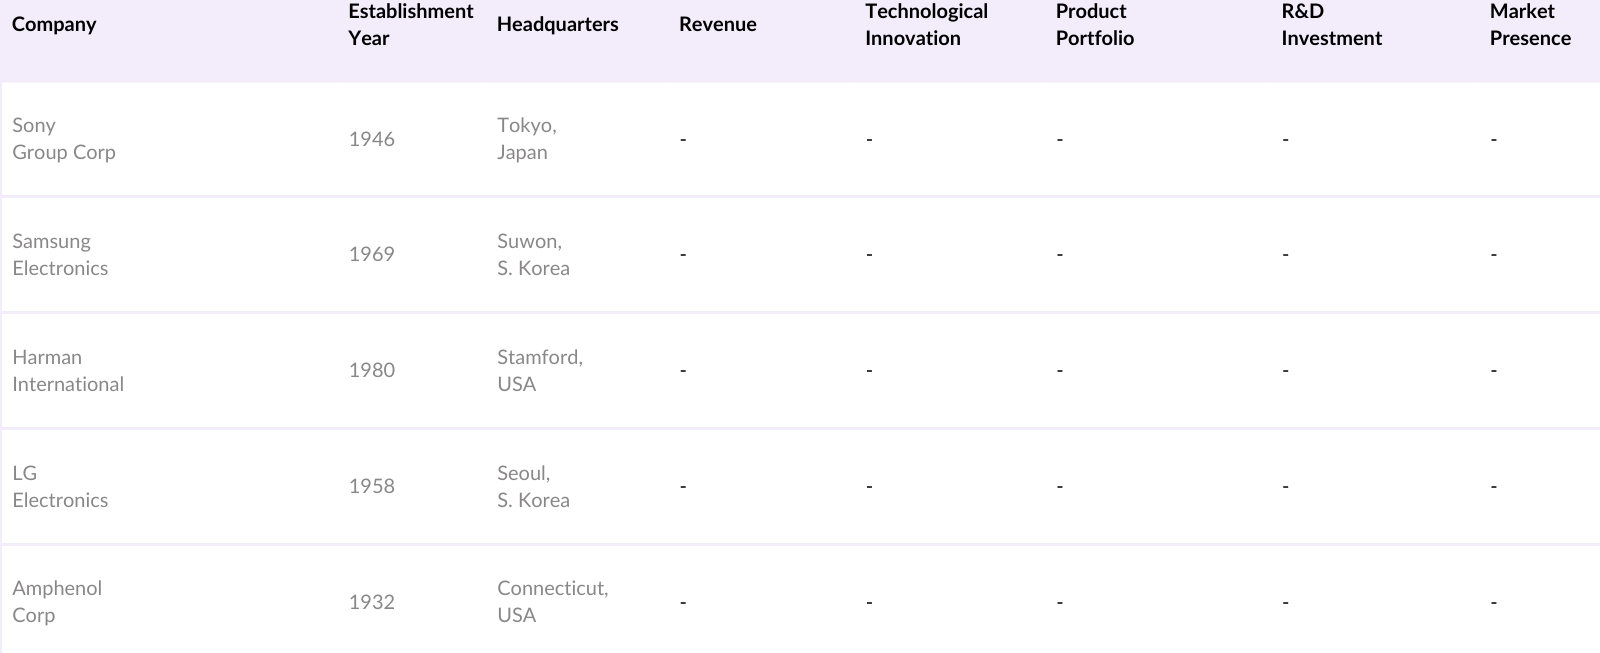The image size is (1600, 653).
Task: Click the Technological Innovation header
Action: 926,25
